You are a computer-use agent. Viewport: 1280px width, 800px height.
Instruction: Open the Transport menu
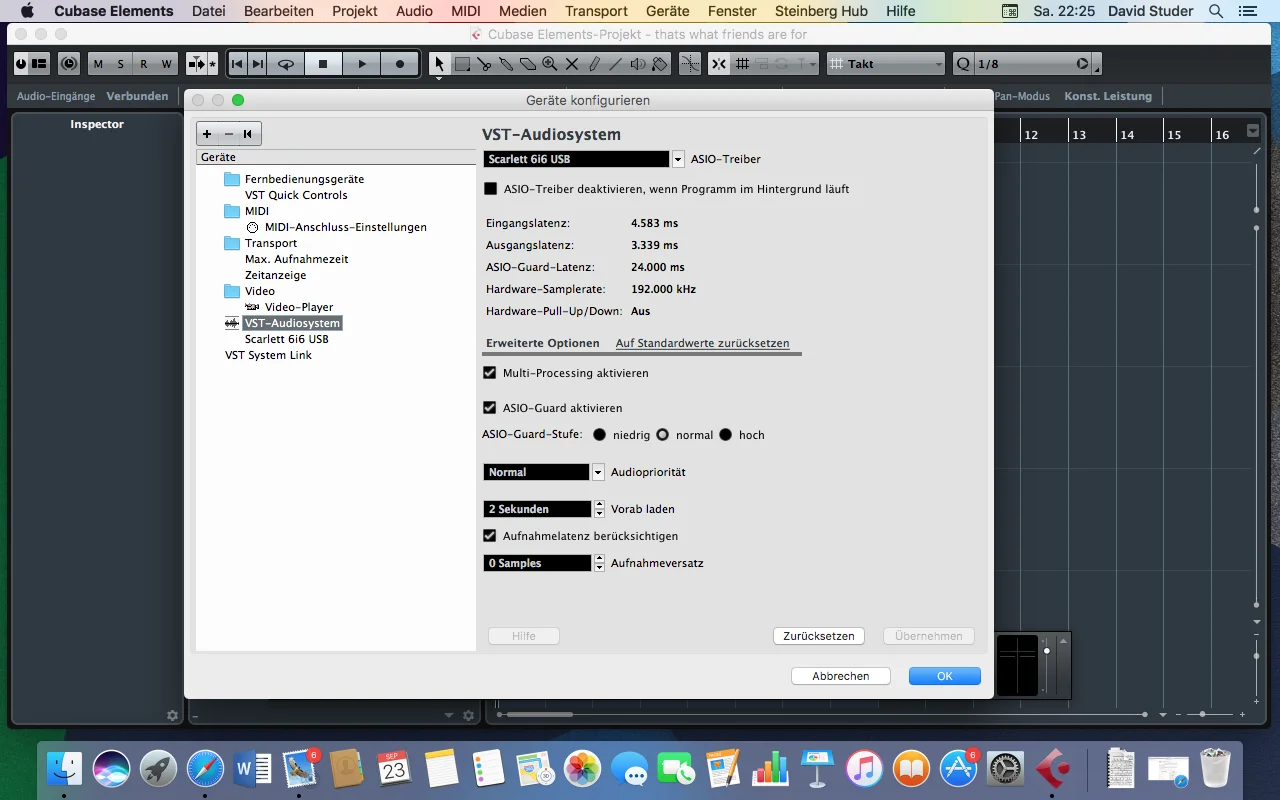(x=596, y=11)
